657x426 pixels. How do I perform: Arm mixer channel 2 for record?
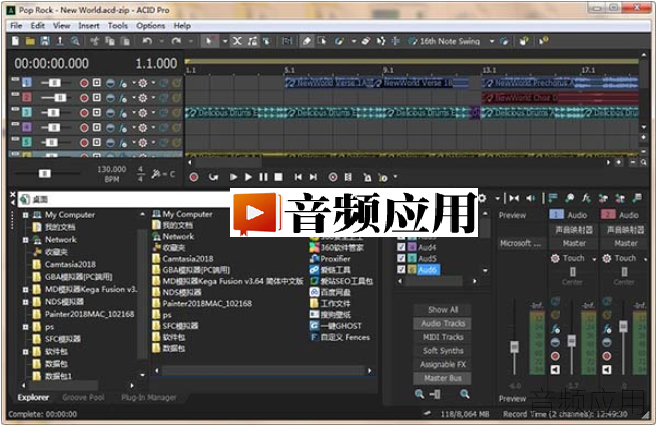(x=607, y=356)
